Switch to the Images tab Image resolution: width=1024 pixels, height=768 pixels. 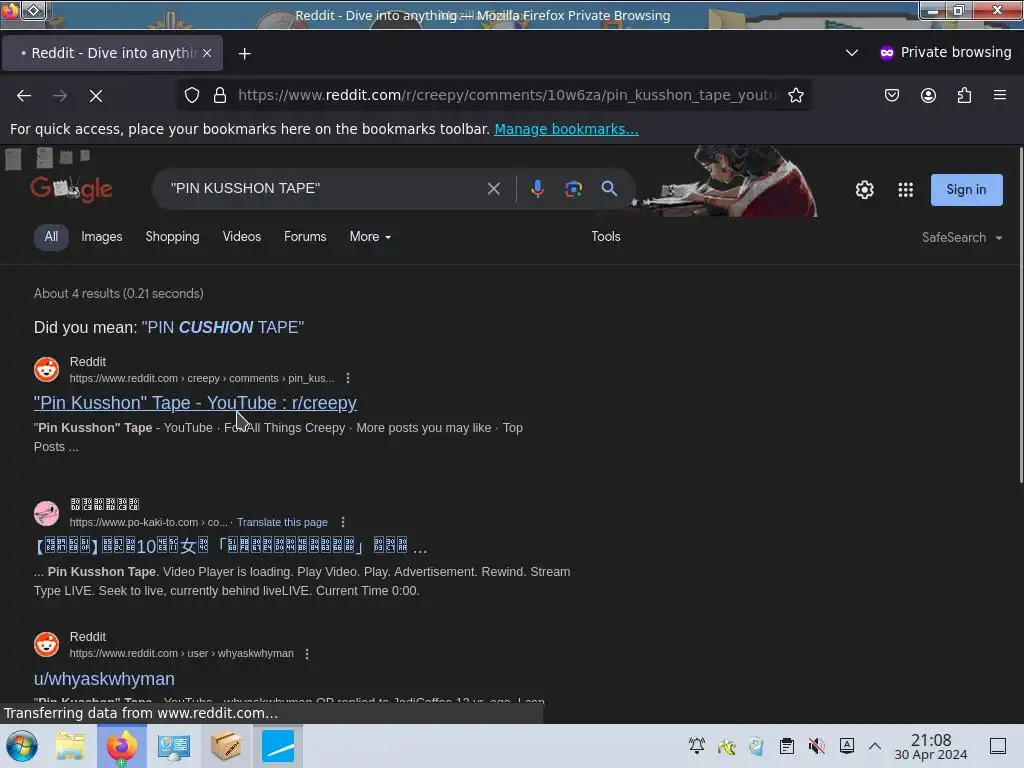coord(102,237)
